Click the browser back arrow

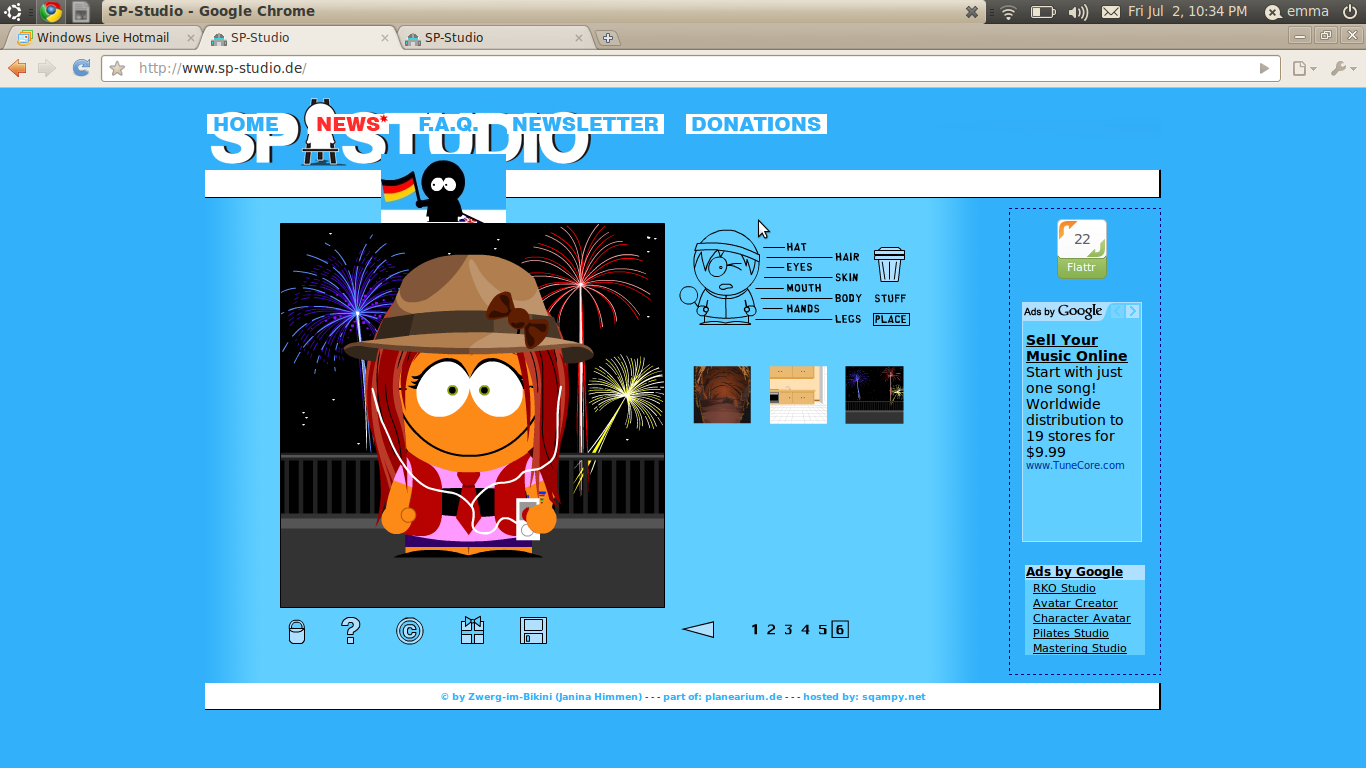tap(17, 68)
